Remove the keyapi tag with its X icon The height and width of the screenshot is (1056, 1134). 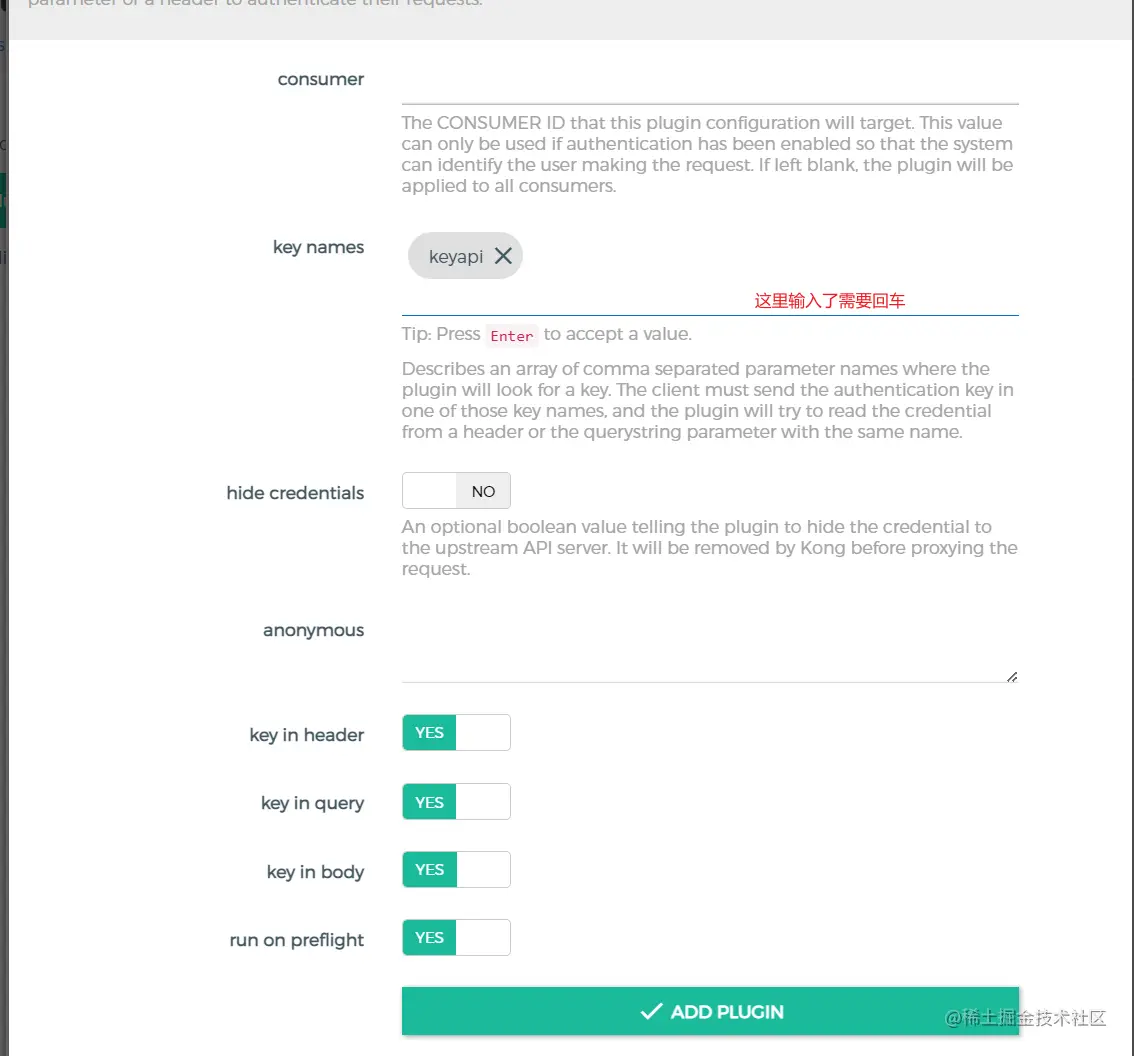[503, 256]
